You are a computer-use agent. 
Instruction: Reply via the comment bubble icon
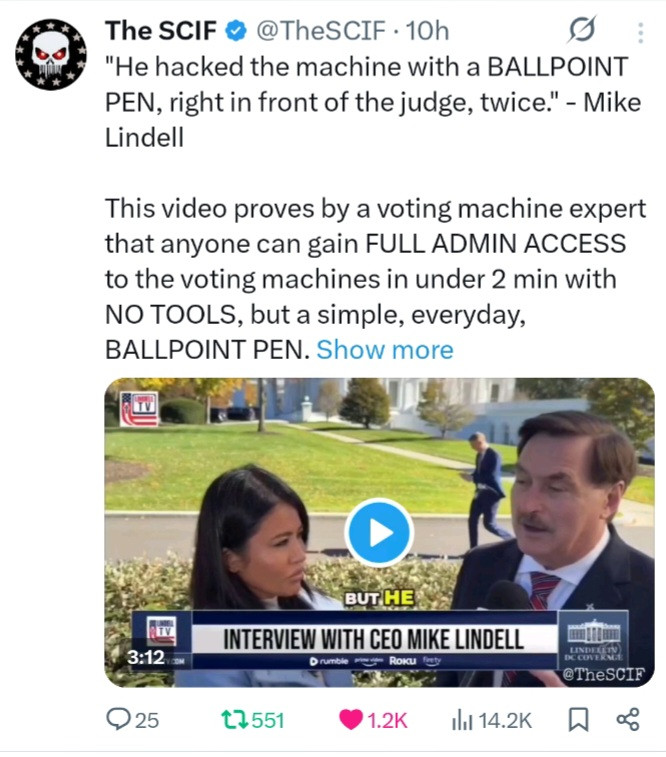tap(117, 719)
